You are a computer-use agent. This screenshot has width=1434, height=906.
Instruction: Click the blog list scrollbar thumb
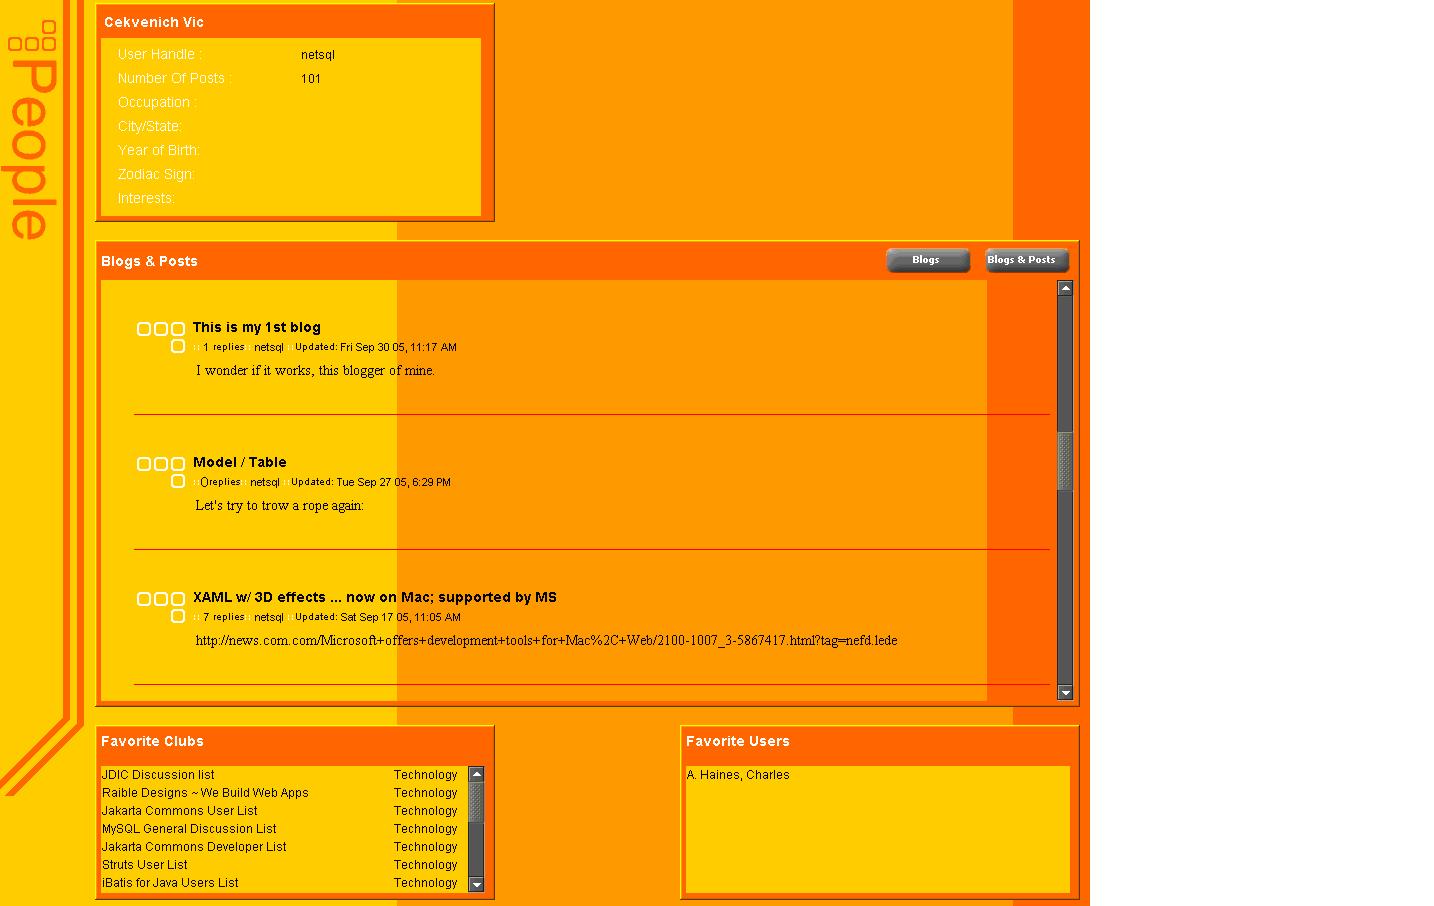1065,460
